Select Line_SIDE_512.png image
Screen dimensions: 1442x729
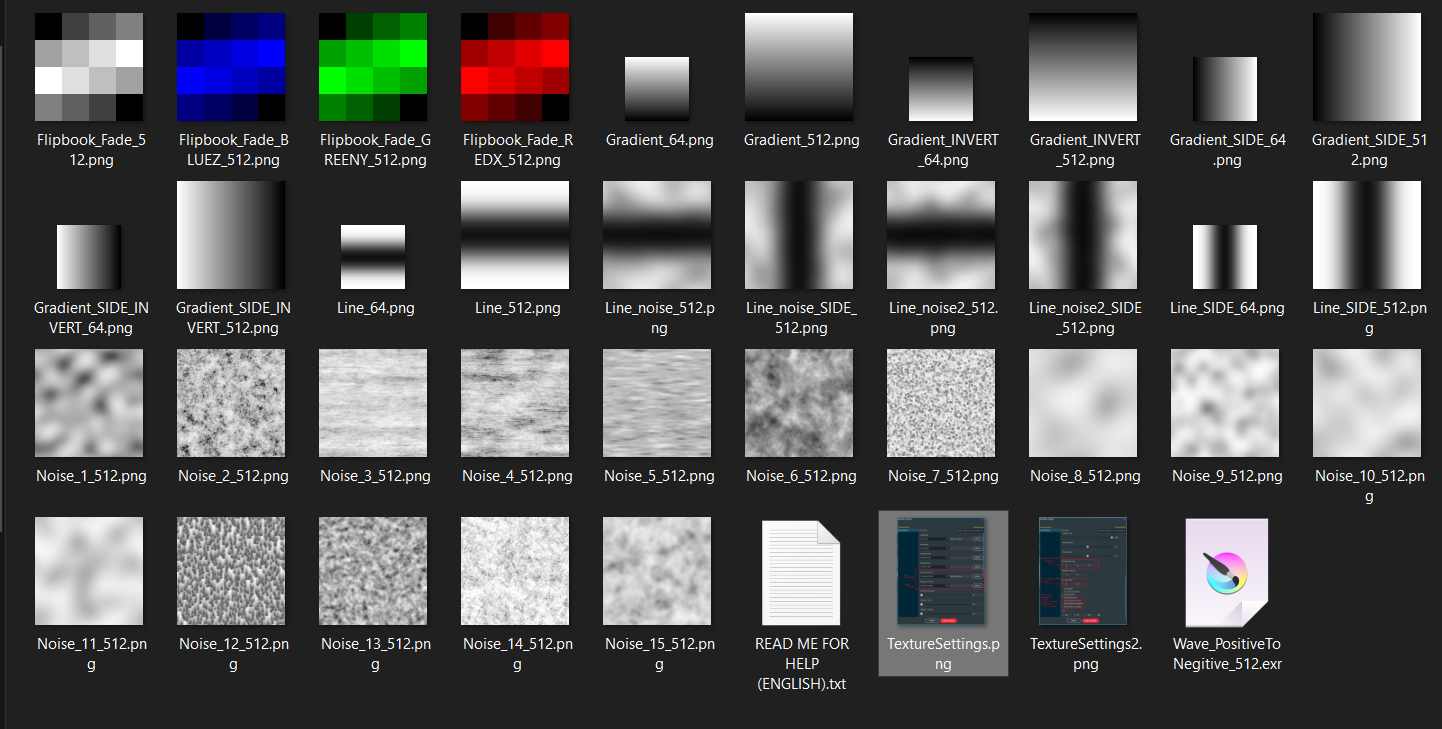click(1367, 235)
